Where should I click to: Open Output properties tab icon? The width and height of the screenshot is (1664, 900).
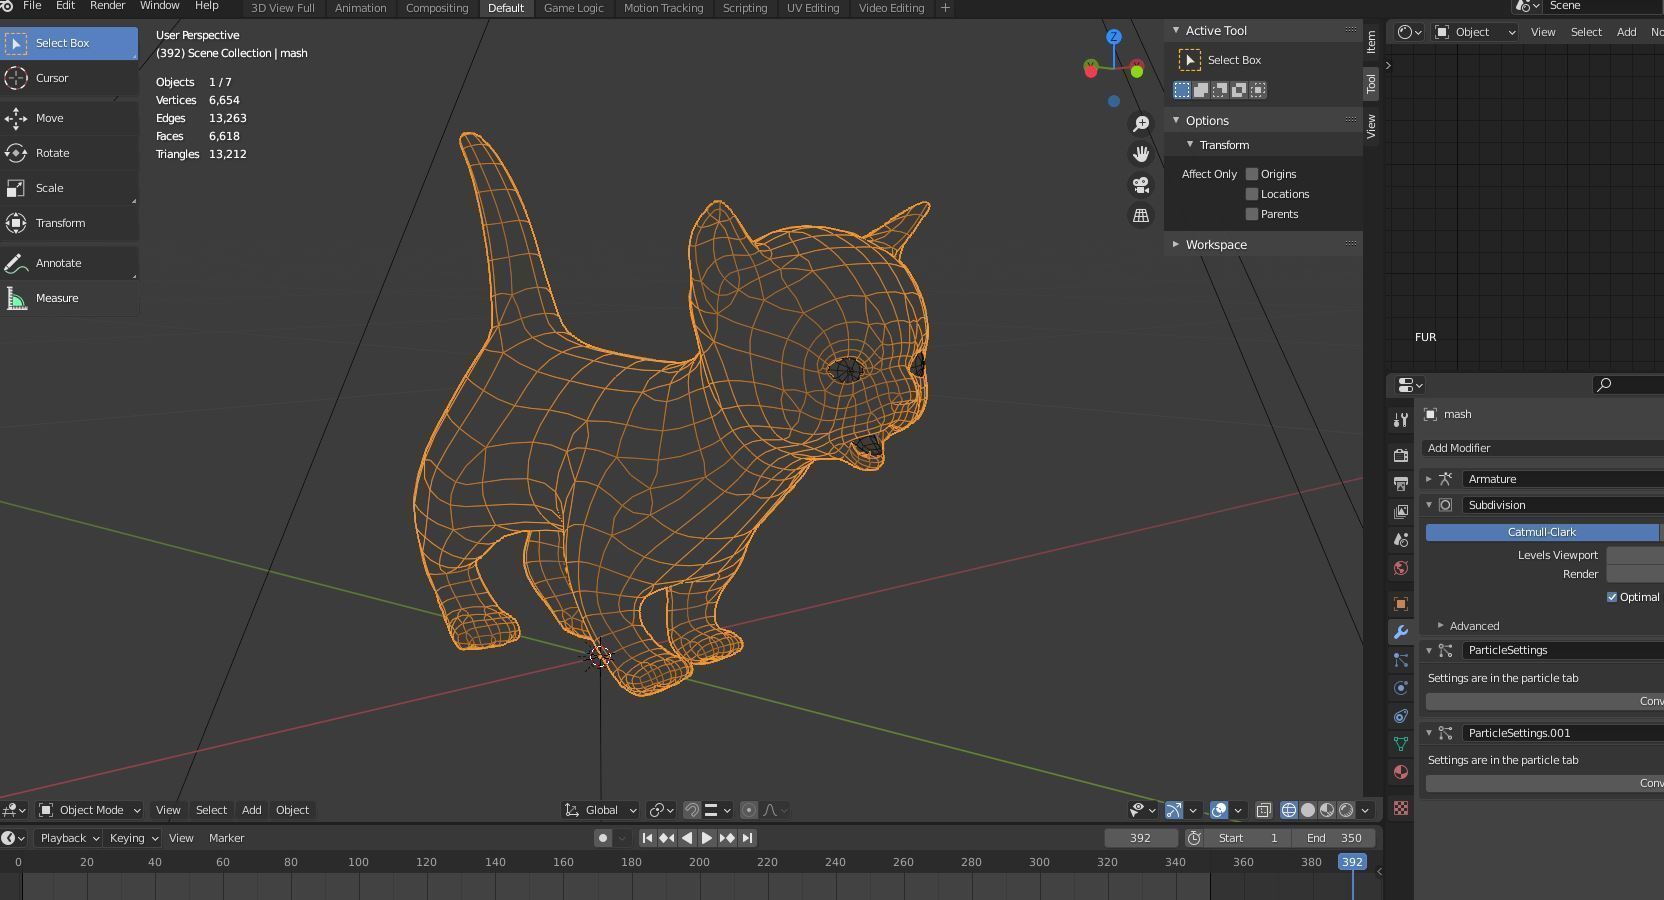point(1401,483)
